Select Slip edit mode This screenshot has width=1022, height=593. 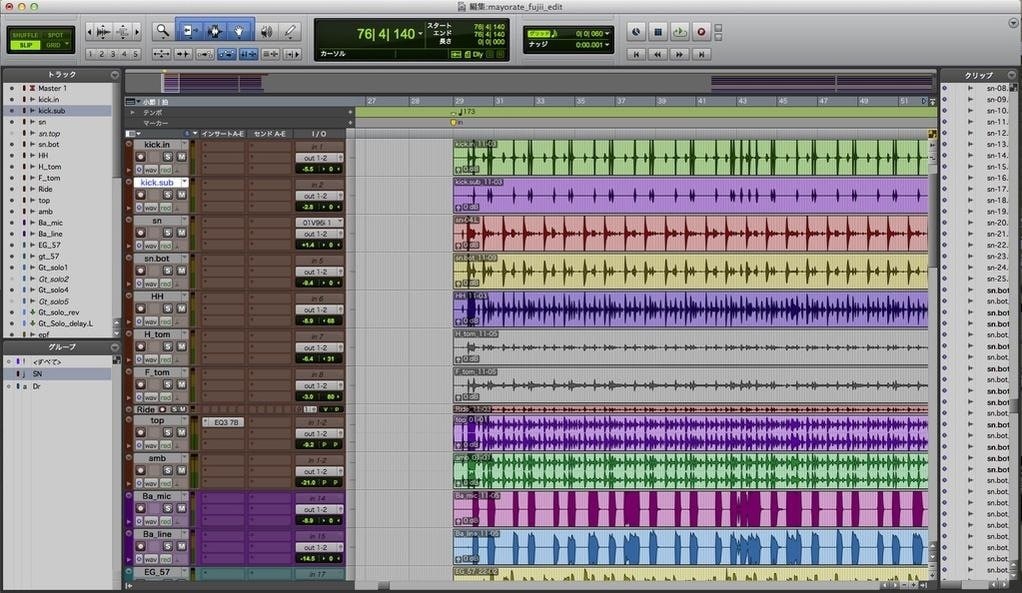(x=25, y=45)
